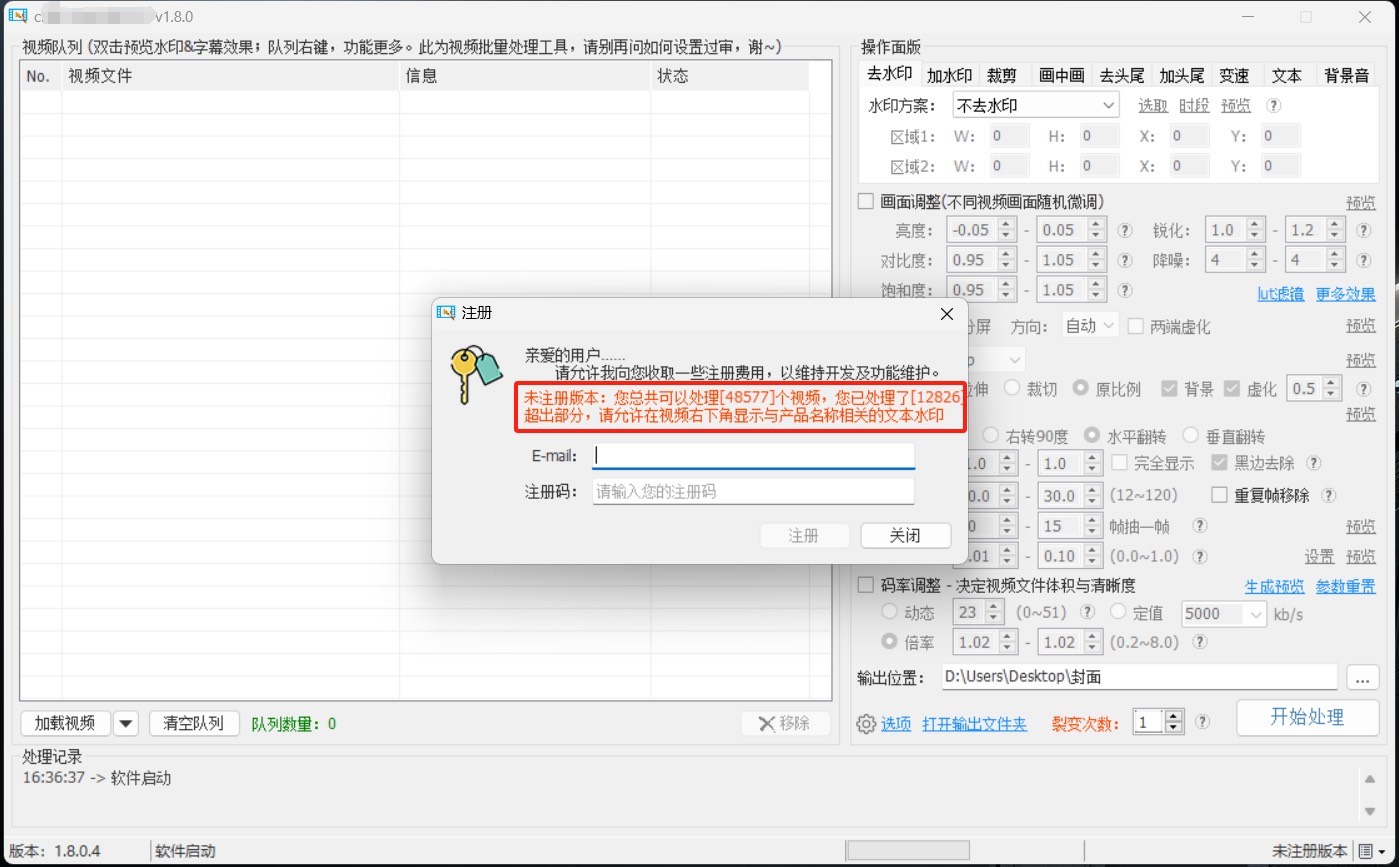
Task: Click the 参数重置 link
Action: (x=1345, y=586)
